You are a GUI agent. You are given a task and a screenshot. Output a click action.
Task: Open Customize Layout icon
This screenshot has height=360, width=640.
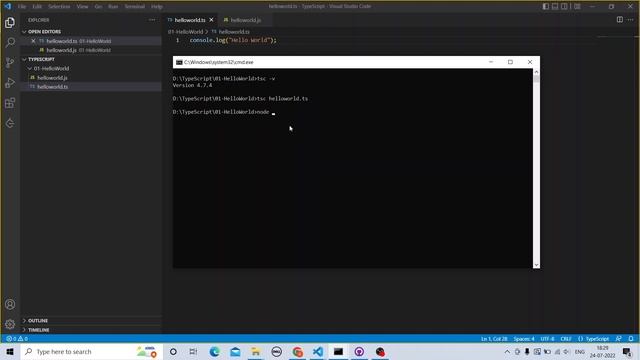[577, 6]
